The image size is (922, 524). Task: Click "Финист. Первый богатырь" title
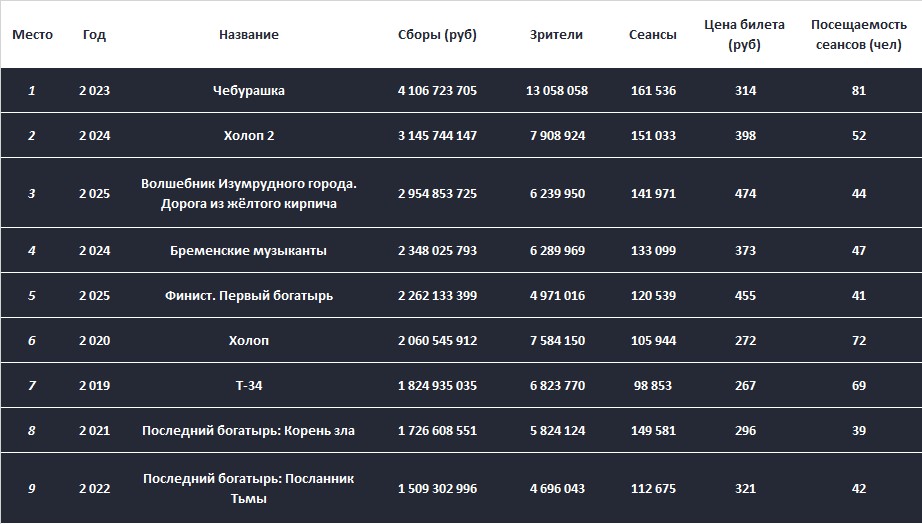[249, 296]
